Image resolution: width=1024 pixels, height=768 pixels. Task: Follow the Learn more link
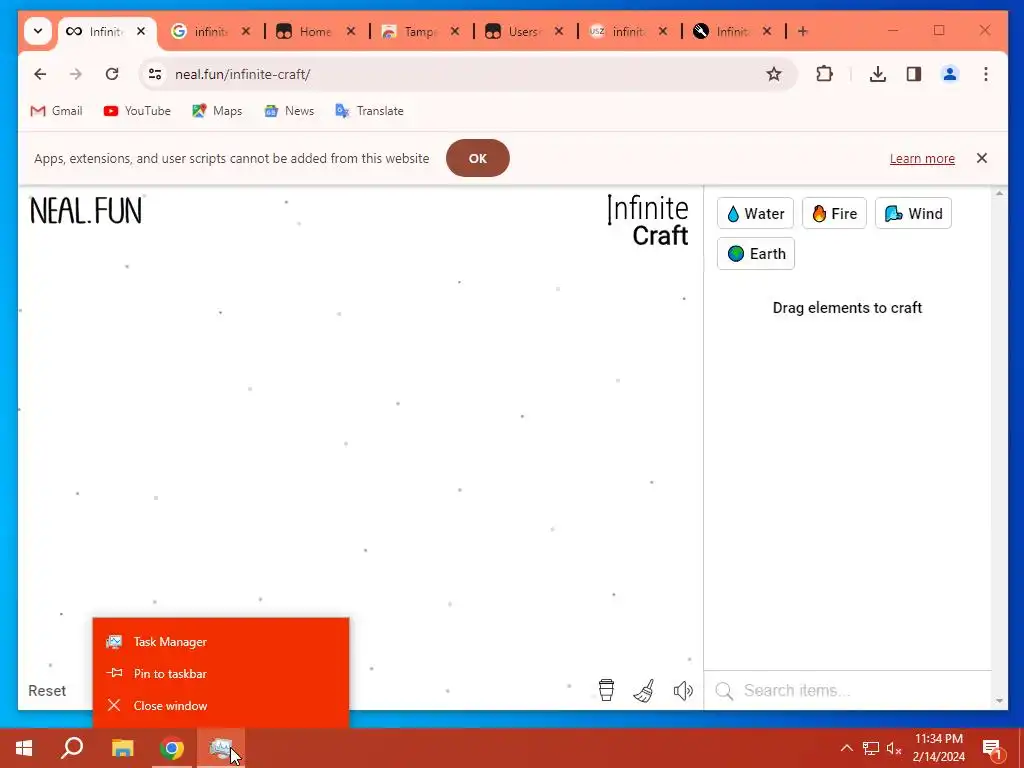(922, 159)
